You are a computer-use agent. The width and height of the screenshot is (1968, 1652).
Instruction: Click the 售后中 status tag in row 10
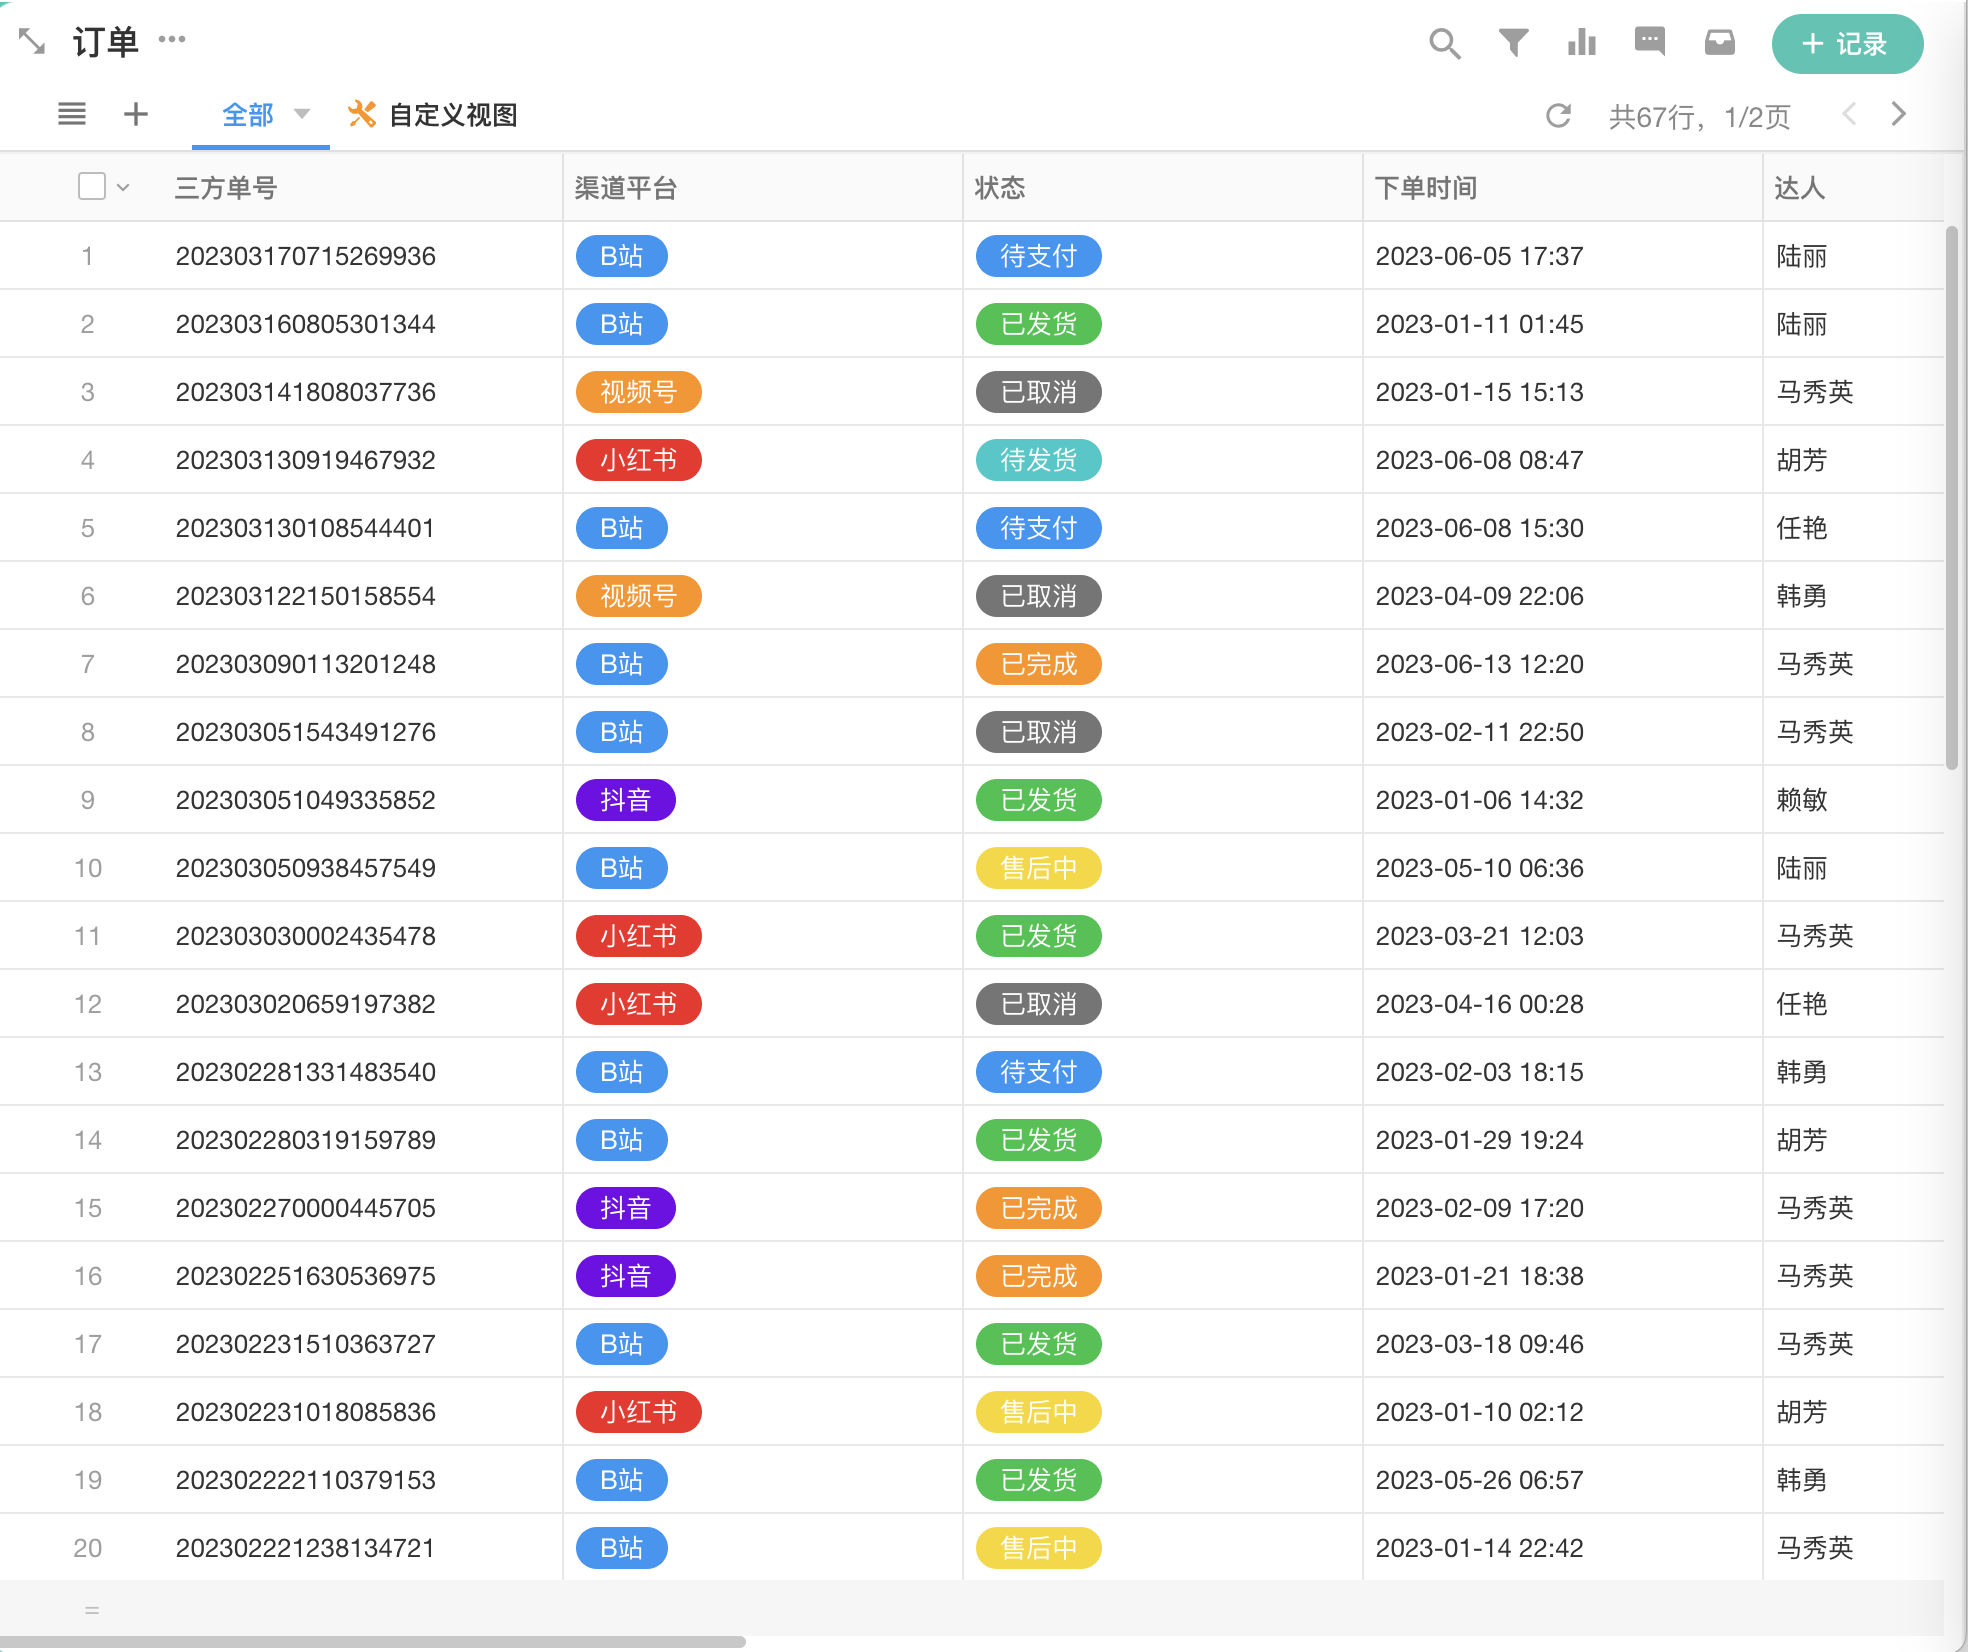pos(1039,868)
